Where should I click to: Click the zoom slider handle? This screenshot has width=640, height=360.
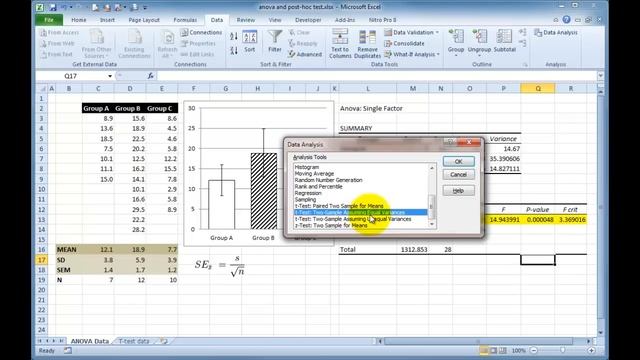562,350
